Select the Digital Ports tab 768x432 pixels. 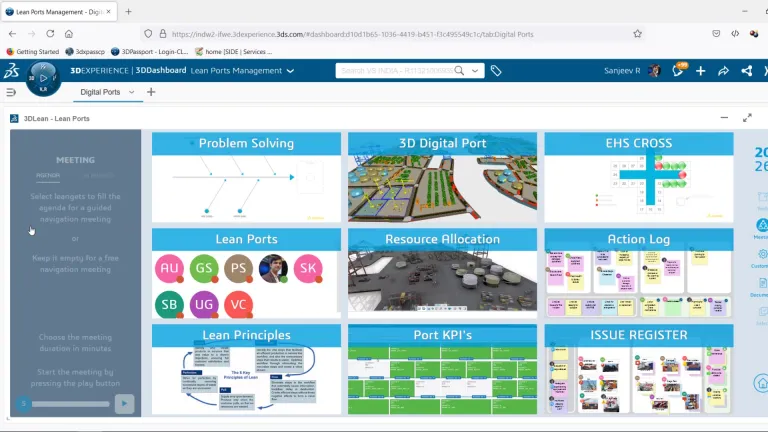(100, 92)
